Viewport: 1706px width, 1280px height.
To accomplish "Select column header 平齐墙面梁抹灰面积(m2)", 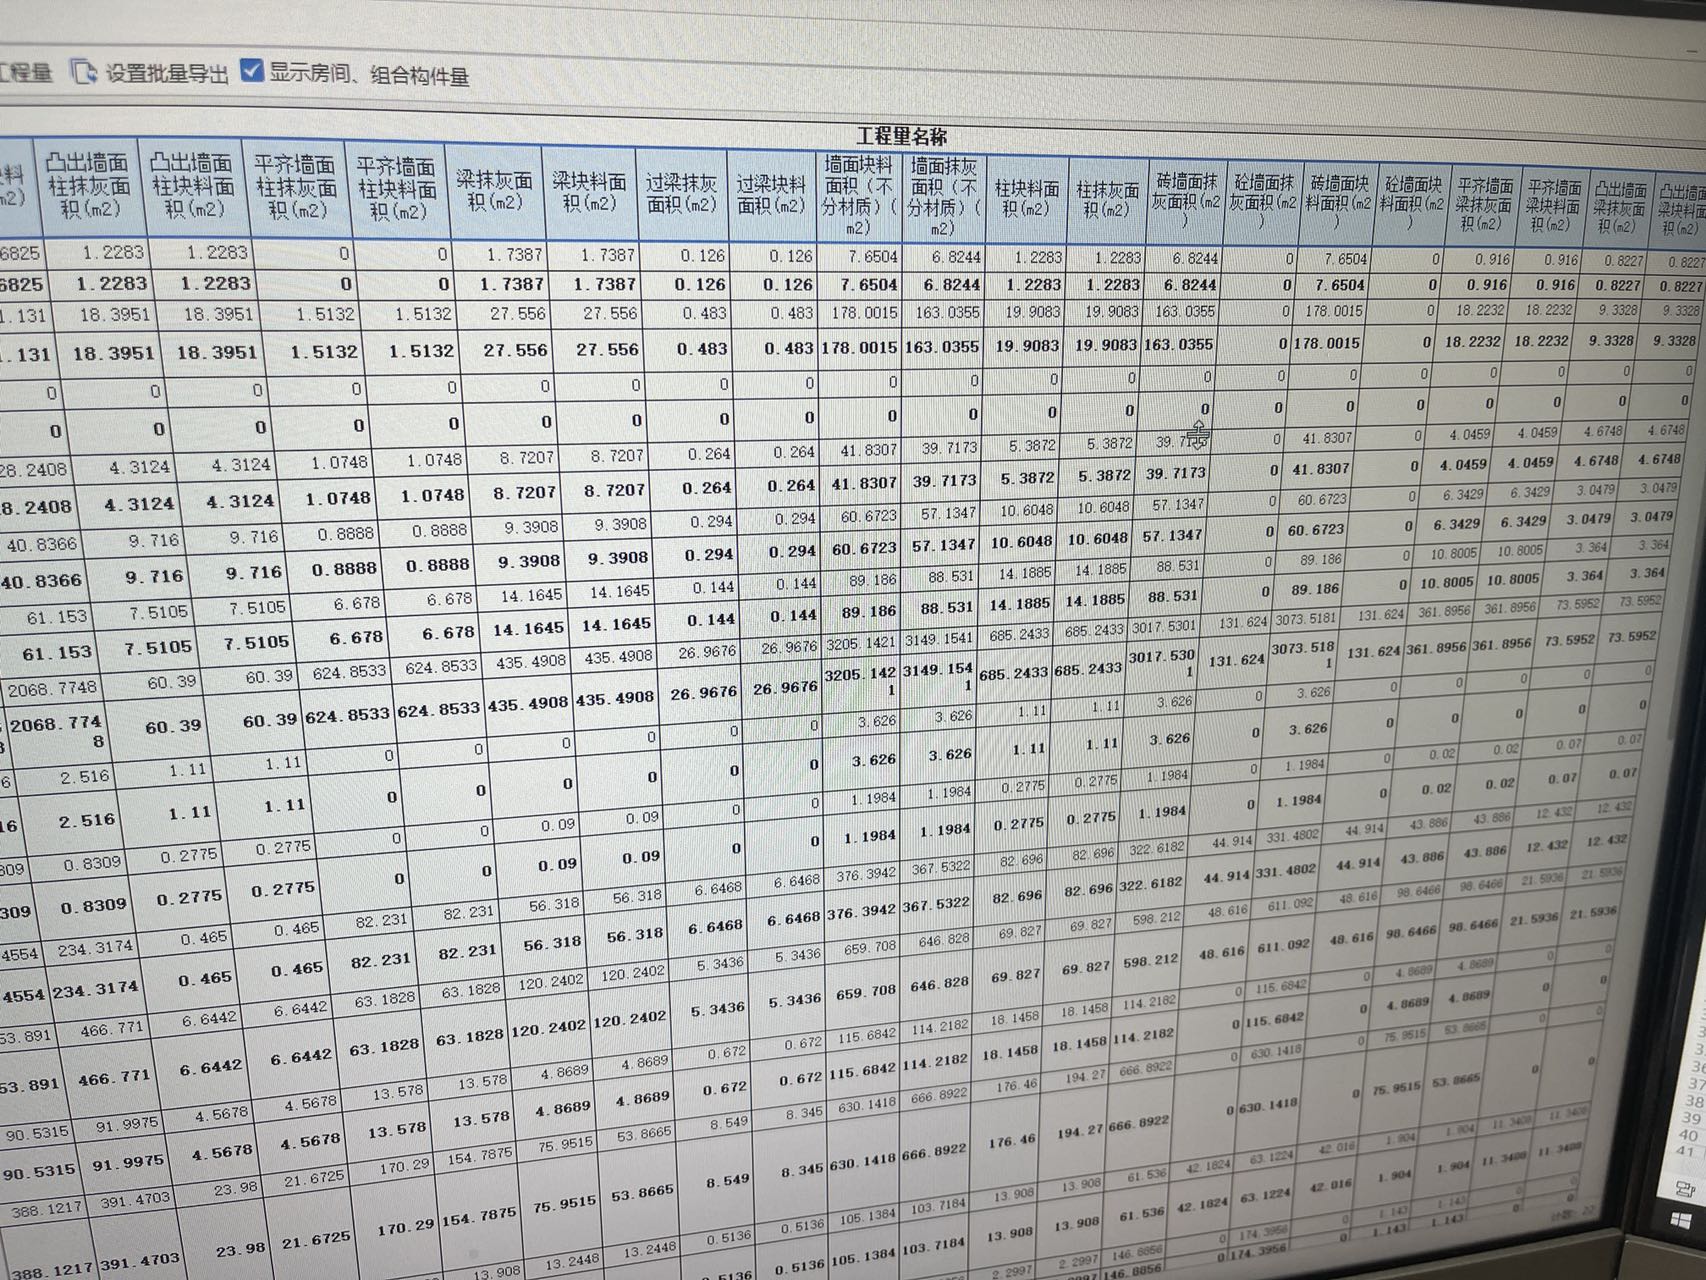I will click(1485, 205).
